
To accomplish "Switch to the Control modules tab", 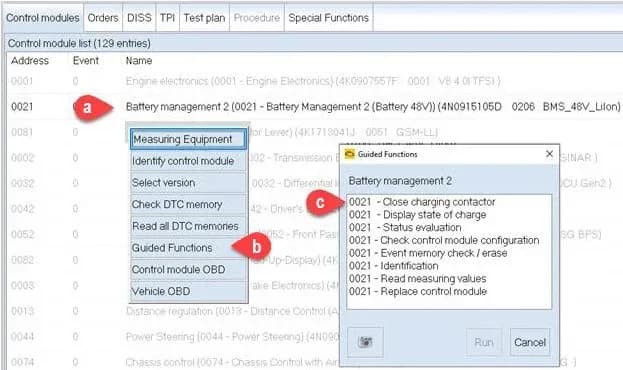I will pyautogui.click(x=43, y=18).
